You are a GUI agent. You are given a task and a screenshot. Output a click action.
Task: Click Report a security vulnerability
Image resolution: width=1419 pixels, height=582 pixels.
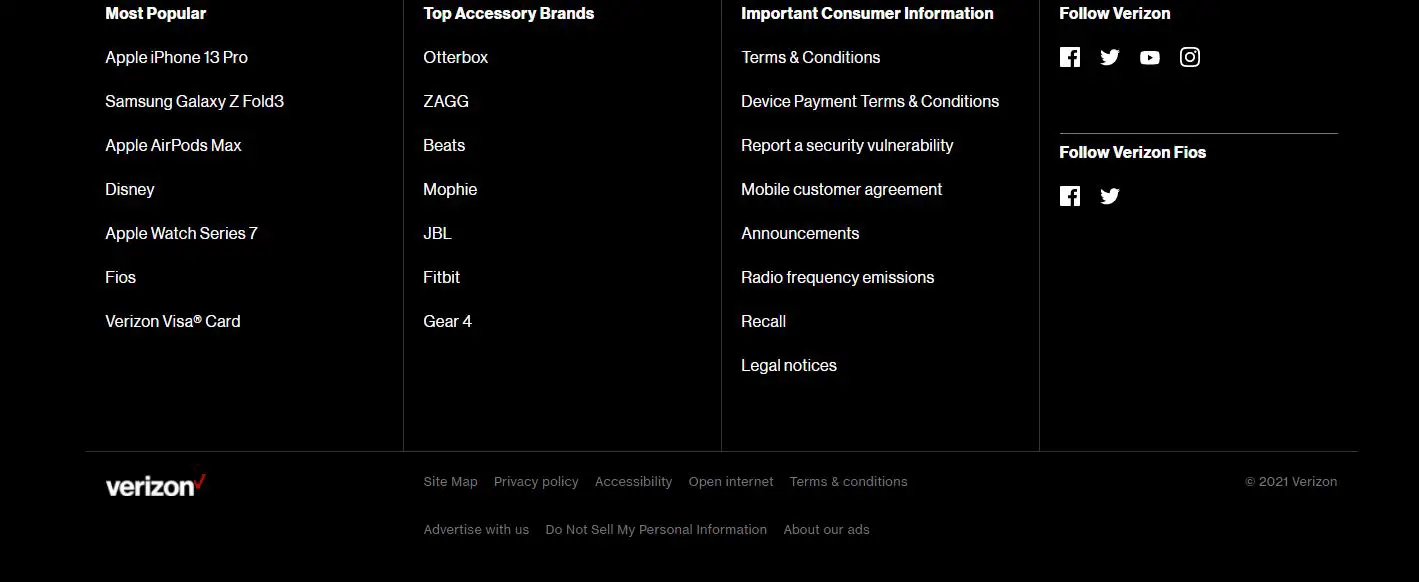tap(847, 145)
